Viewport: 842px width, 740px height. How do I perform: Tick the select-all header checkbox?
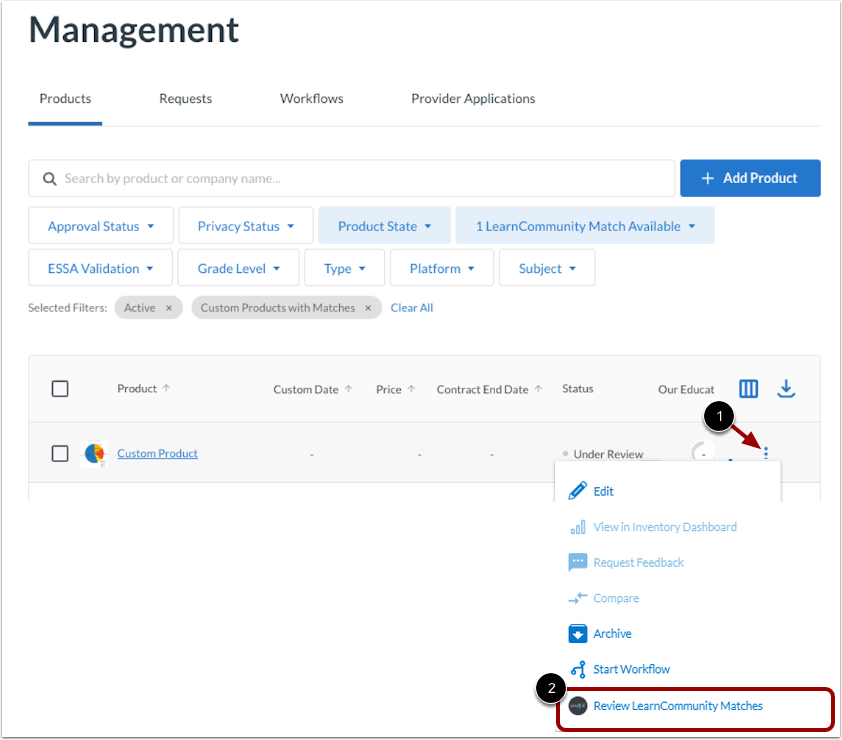pos(60,389)
